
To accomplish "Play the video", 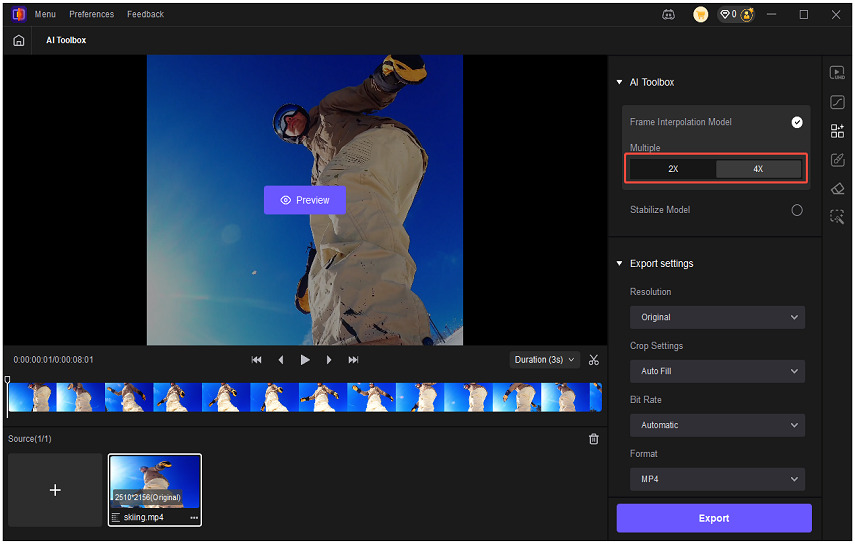I will [305, 360].
